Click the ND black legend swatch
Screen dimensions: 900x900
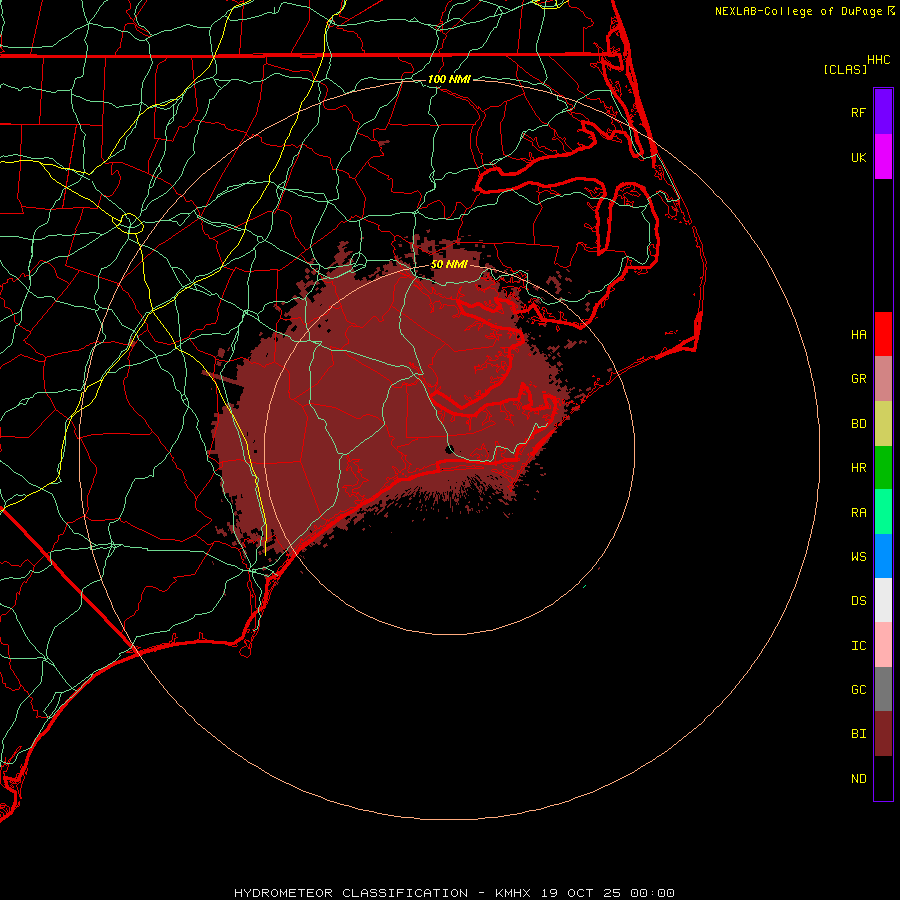click(x=883, y=778)
